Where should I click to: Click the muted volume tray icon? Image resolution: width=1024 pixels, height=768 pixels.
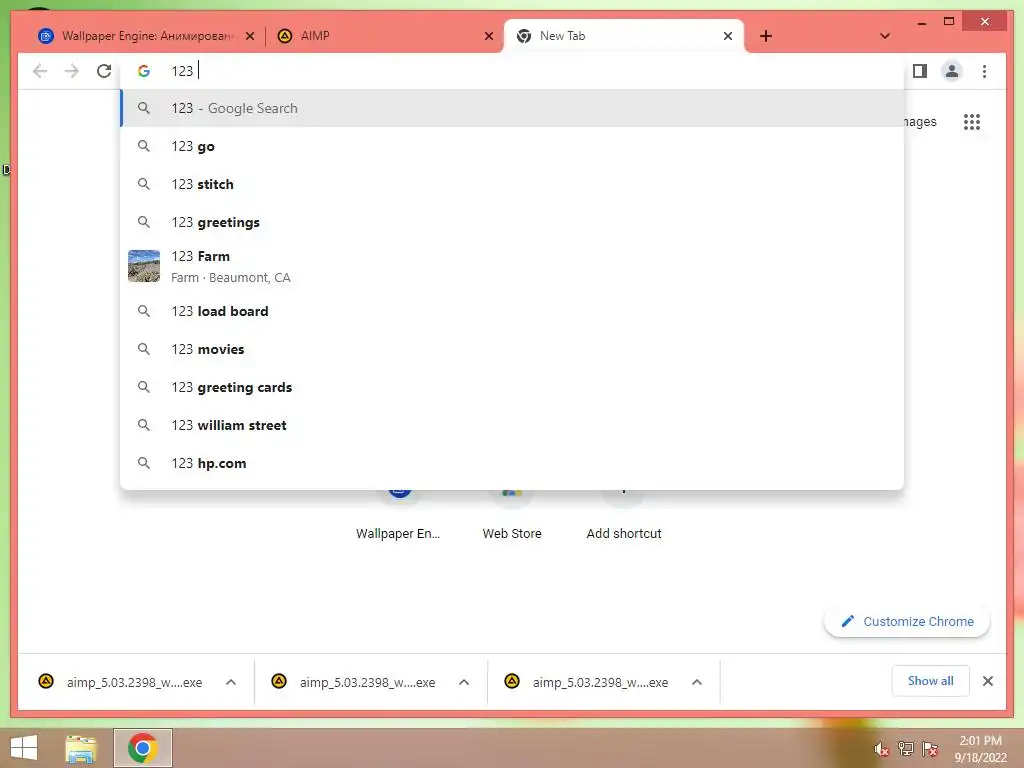[882, 749]
